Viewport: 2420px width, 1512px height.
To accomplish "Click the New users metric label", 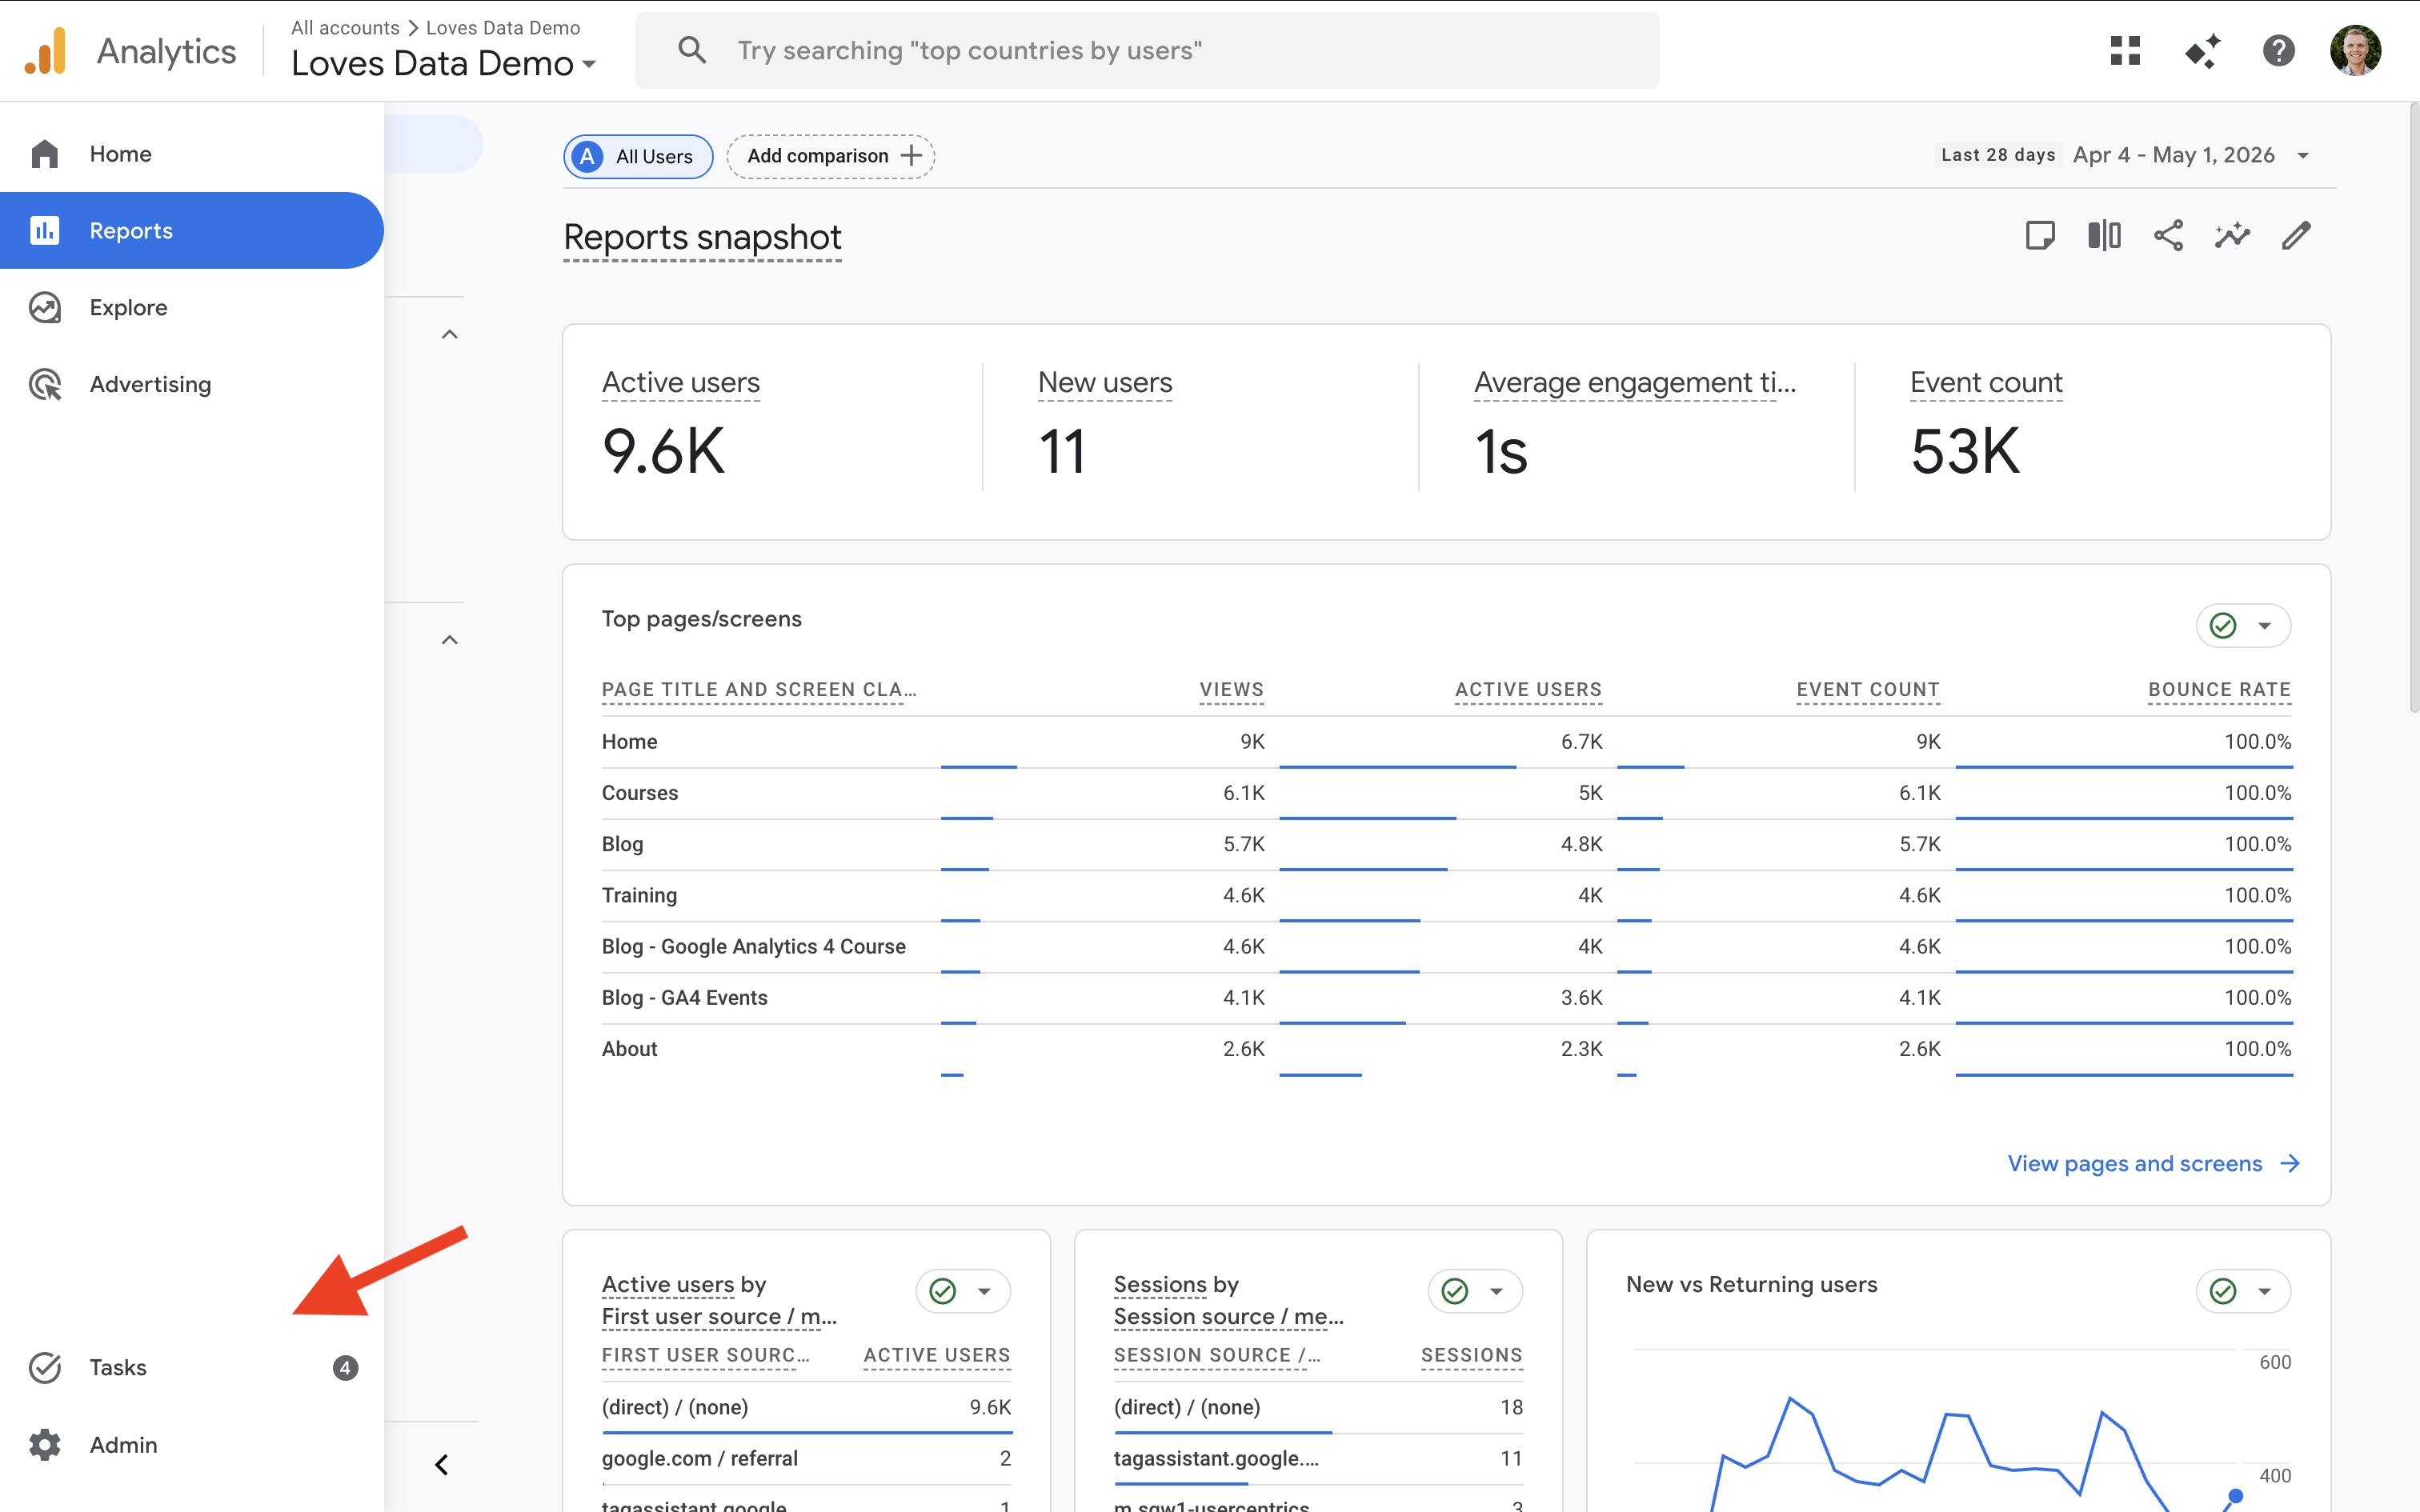I will coord(1105,383).
